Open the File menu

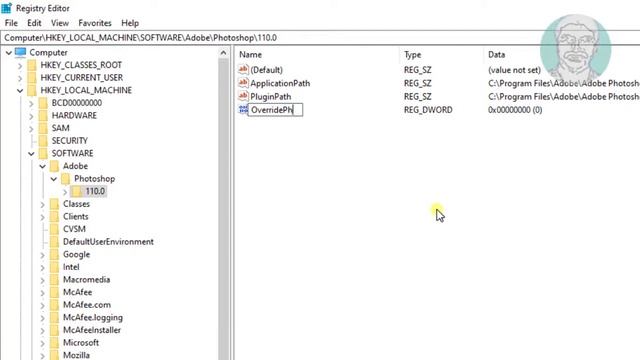point(11,23)
